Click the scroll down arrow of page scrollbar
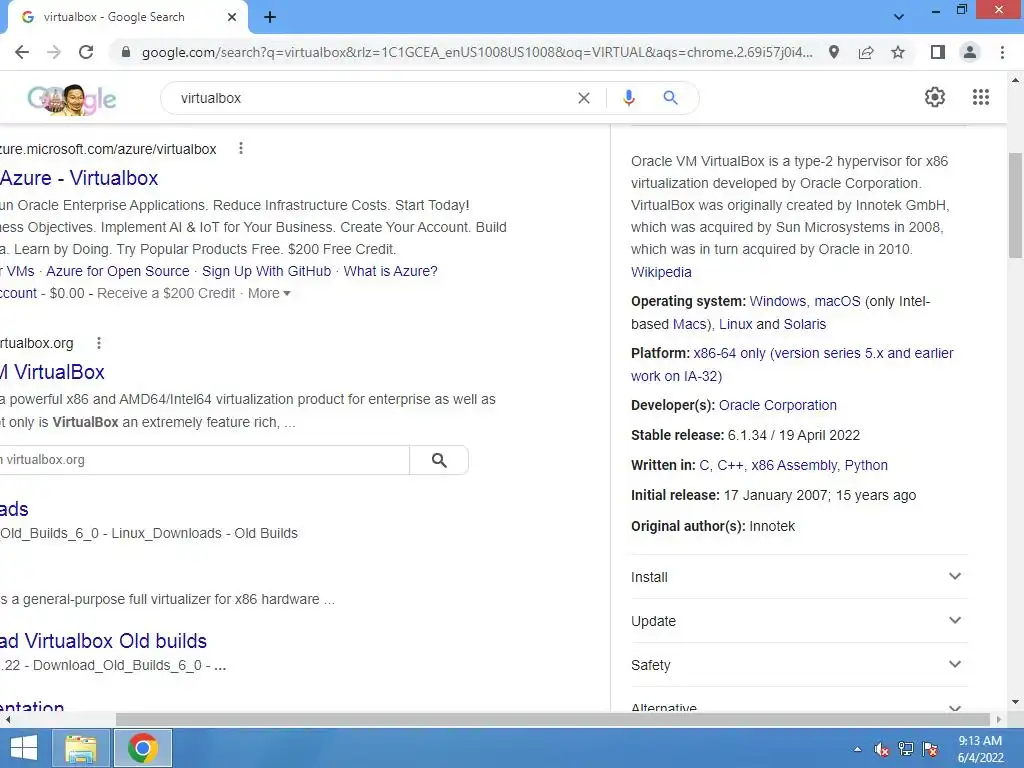The width and height of the screenshot is (1024, 768). click(1015, 702)
